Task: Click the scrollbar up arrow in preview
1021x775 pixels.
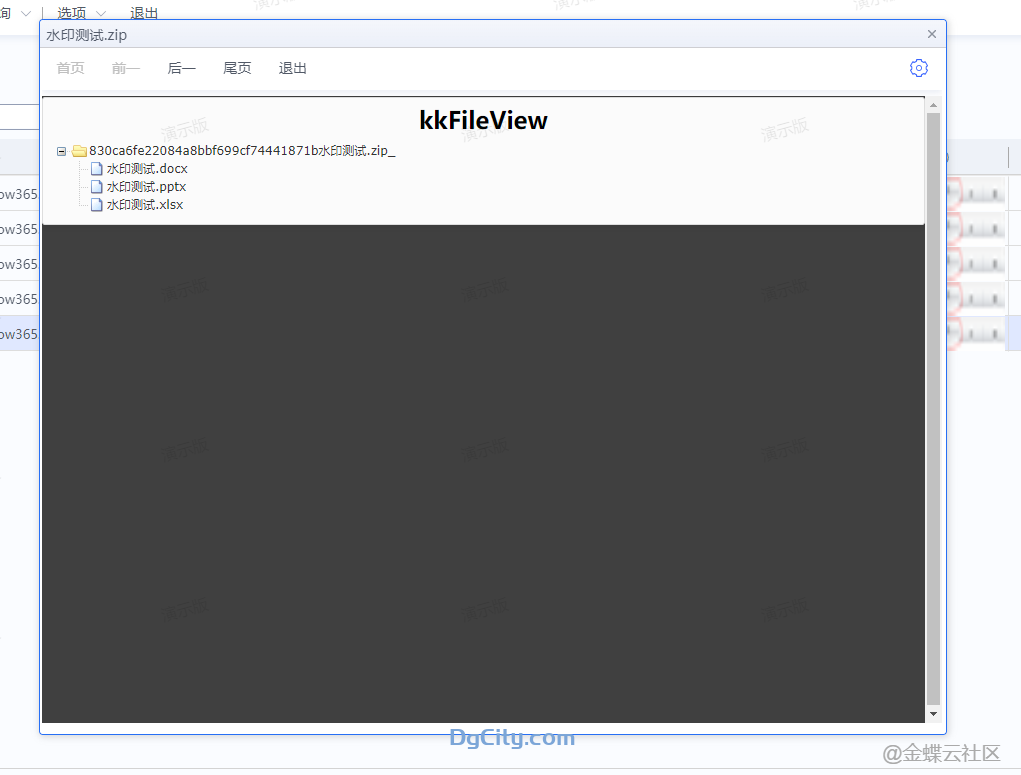Action: (934, 105)
